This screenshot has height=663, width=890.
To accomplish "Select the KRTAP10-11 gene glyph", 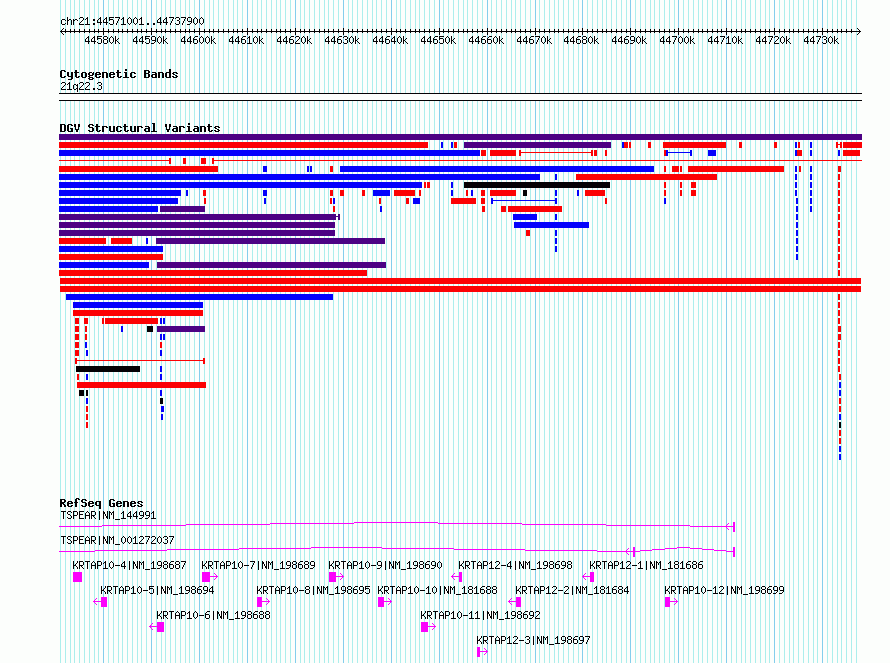I will (x=429, y=627).
